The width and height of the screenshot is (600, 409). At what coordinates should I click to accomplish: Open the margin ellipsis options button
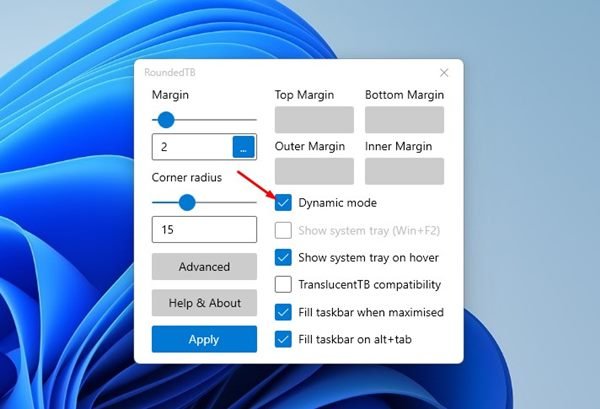[x=244, y=147]
